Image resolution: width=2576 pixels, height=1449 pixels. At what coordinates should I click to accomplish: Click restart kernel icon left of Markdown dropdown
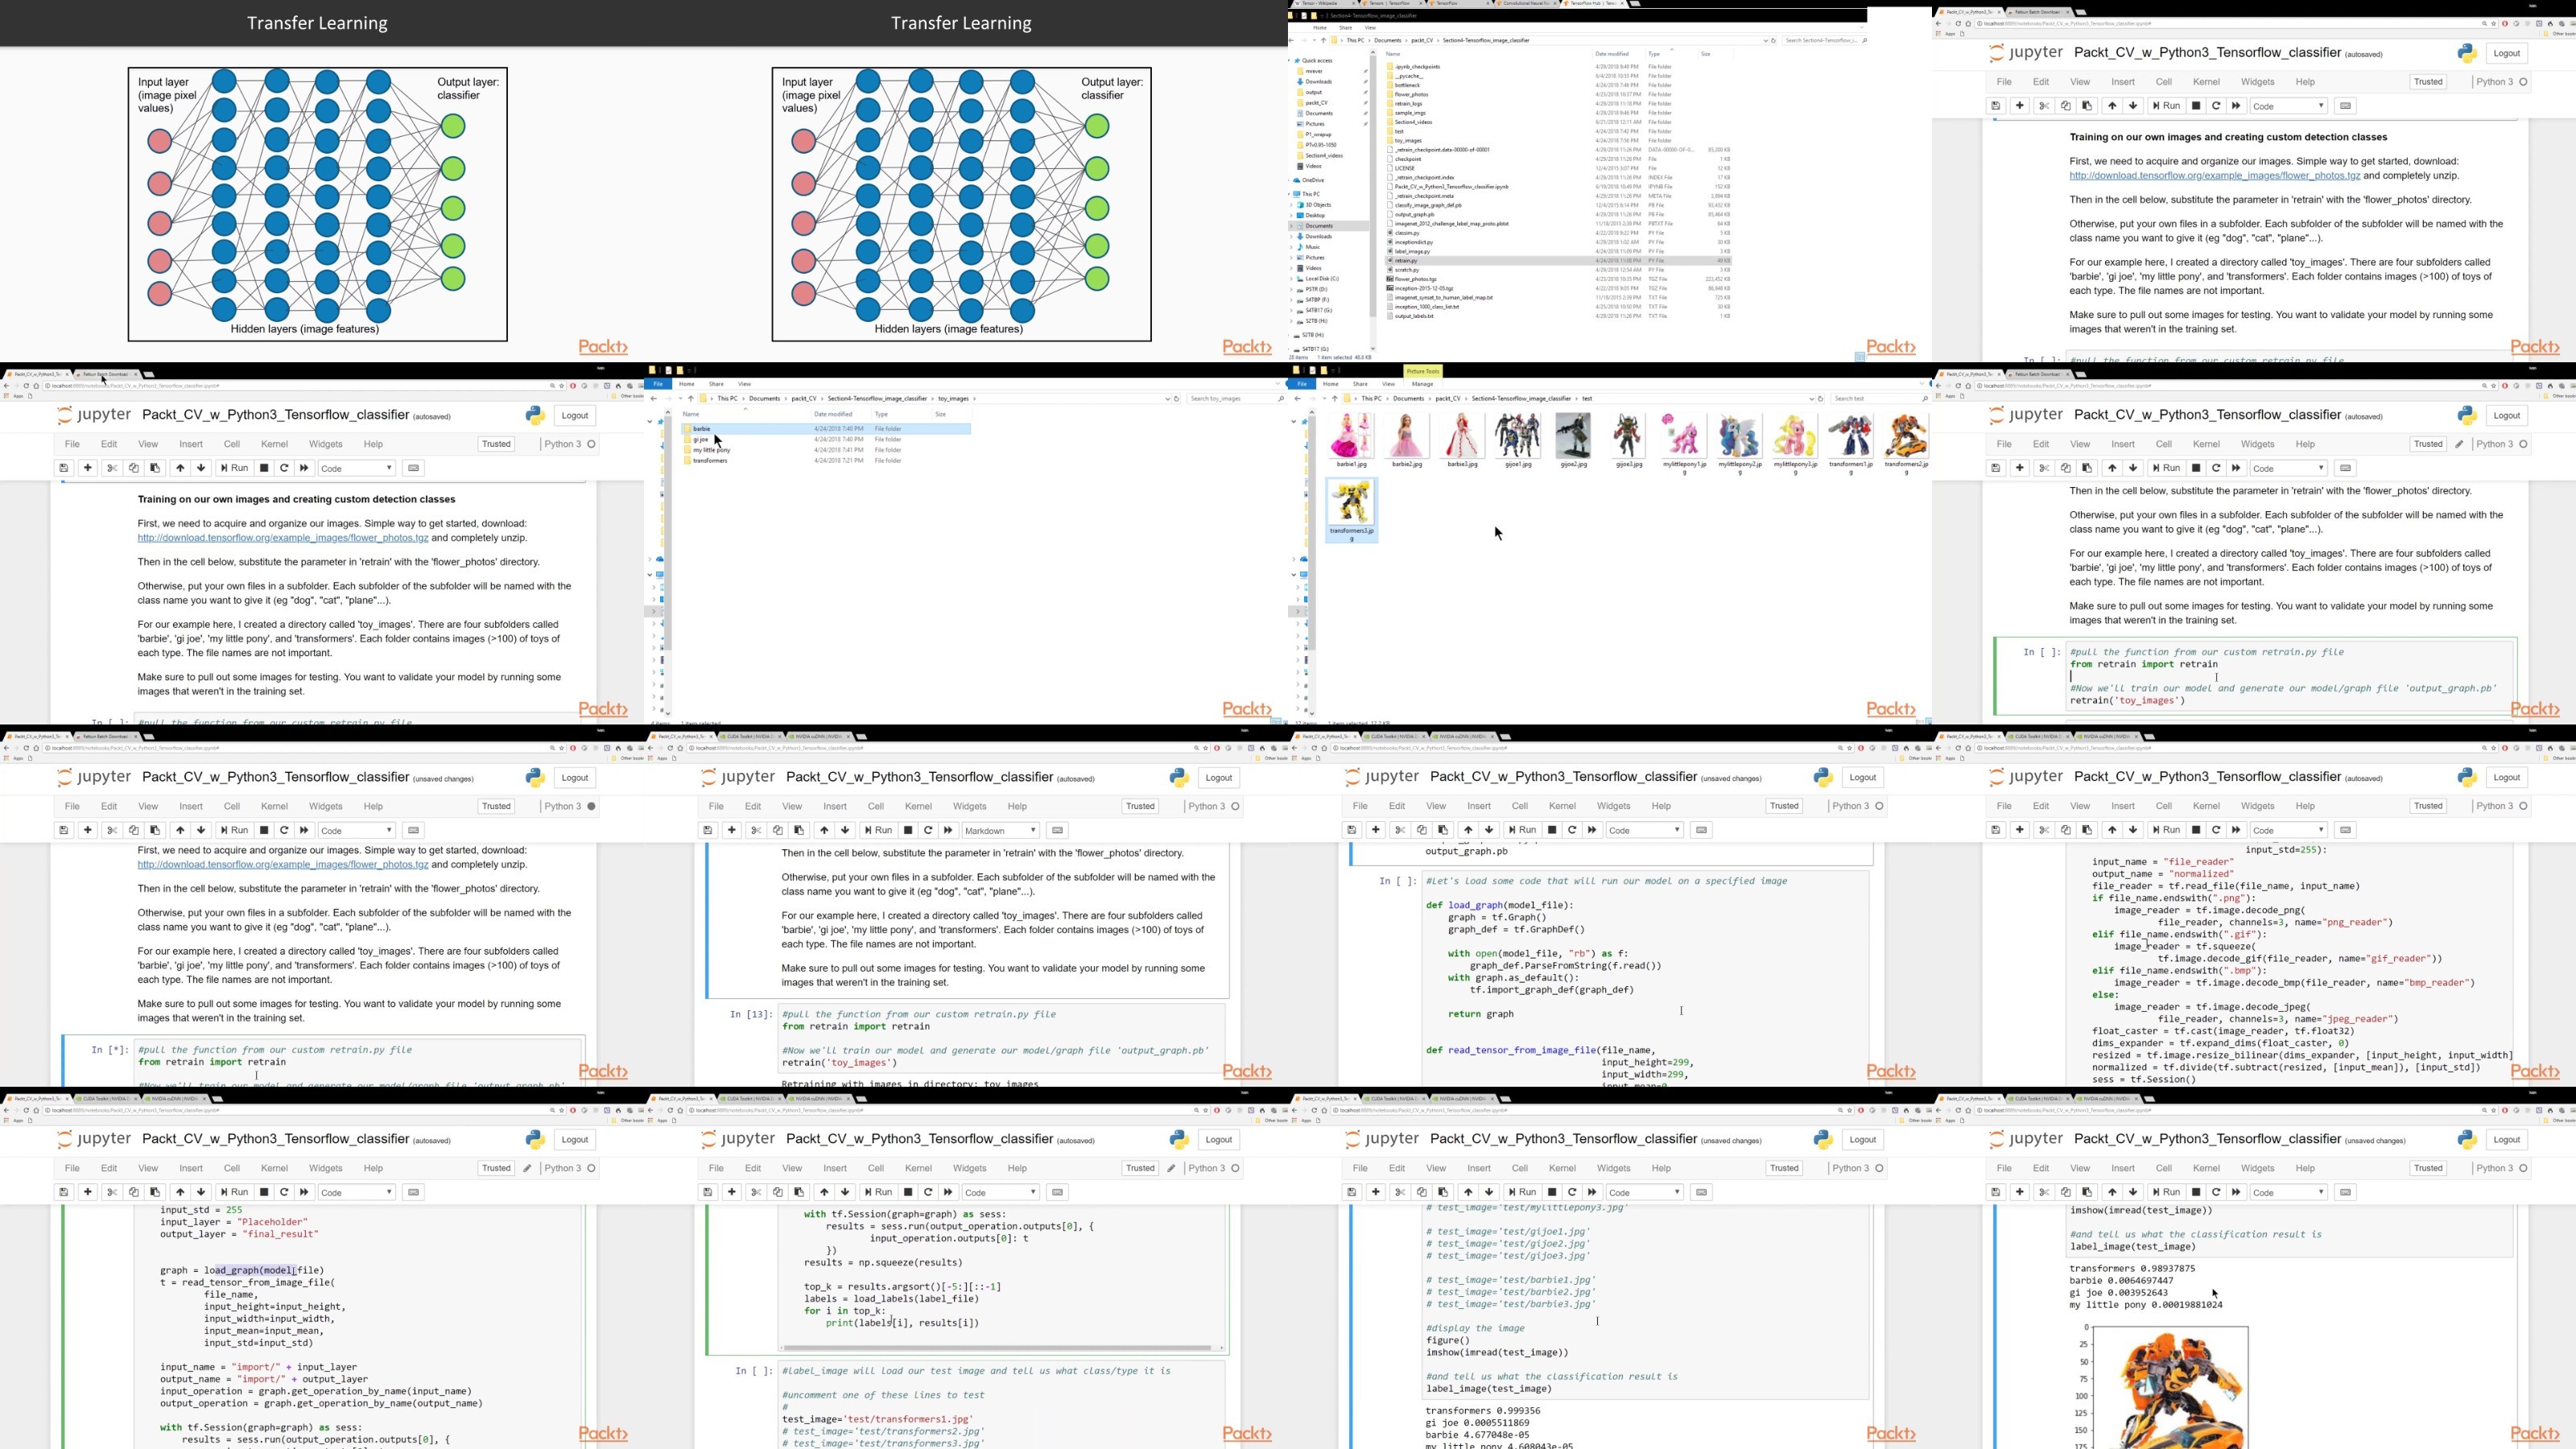928,830
